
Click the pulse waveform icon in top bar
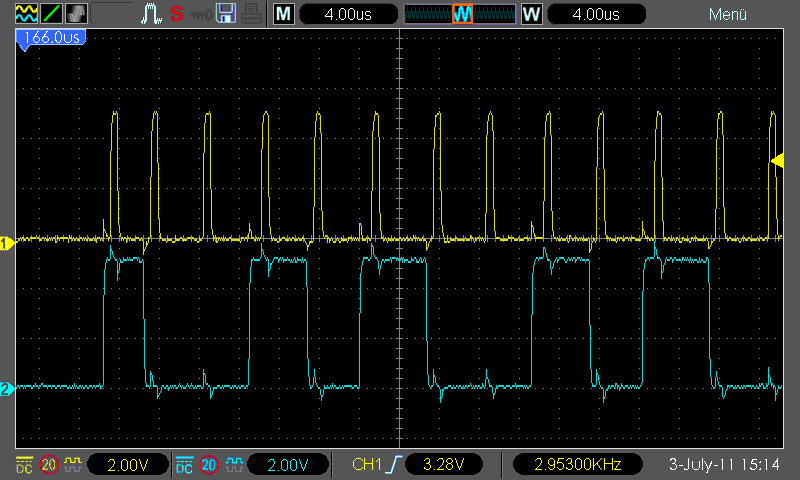click(x=151, y=14)
